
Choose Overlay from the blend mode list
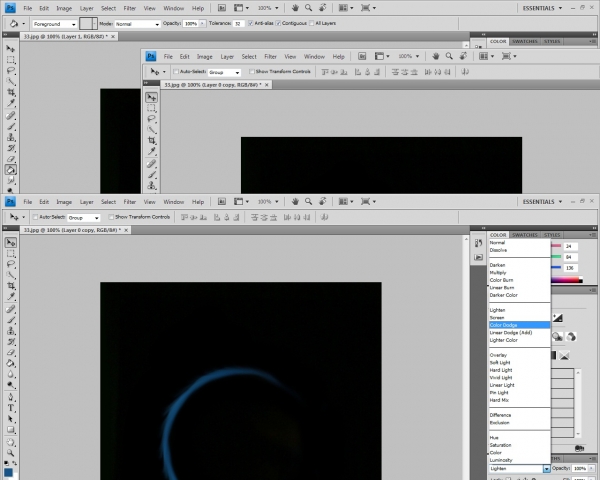[x=520, y=355]
